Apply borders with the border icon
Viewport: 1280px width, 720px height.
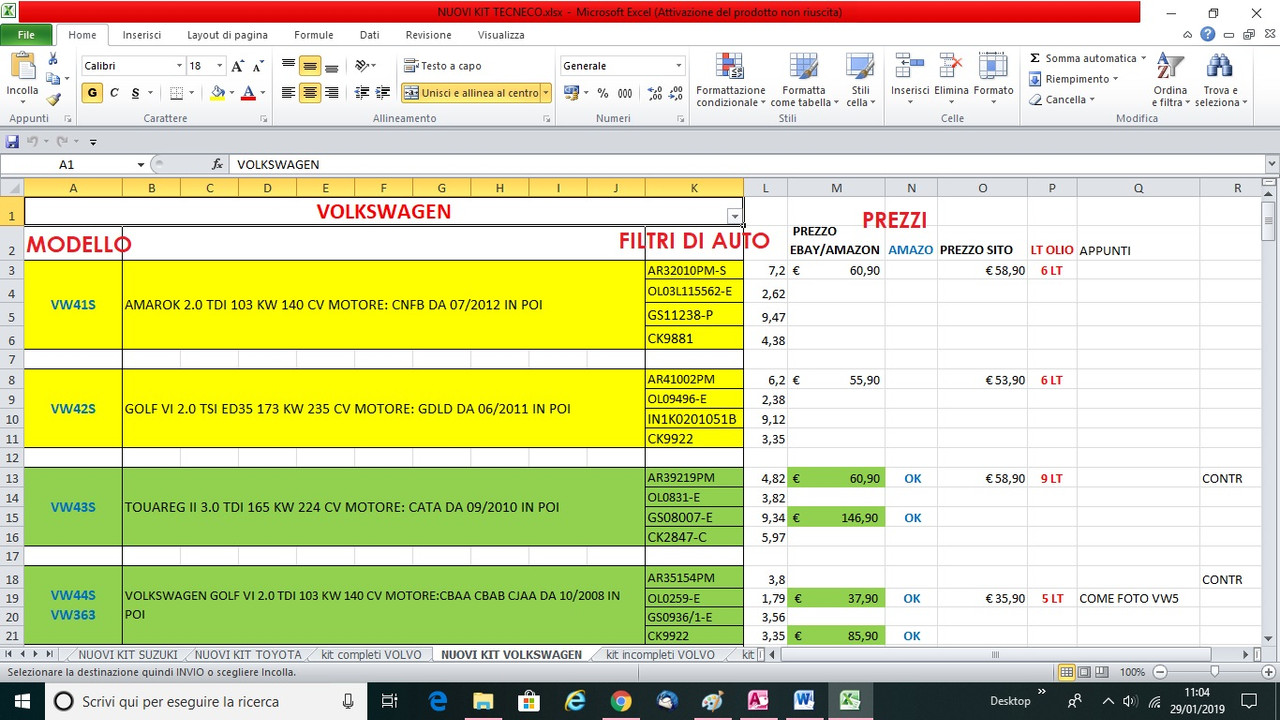(176, 93)
